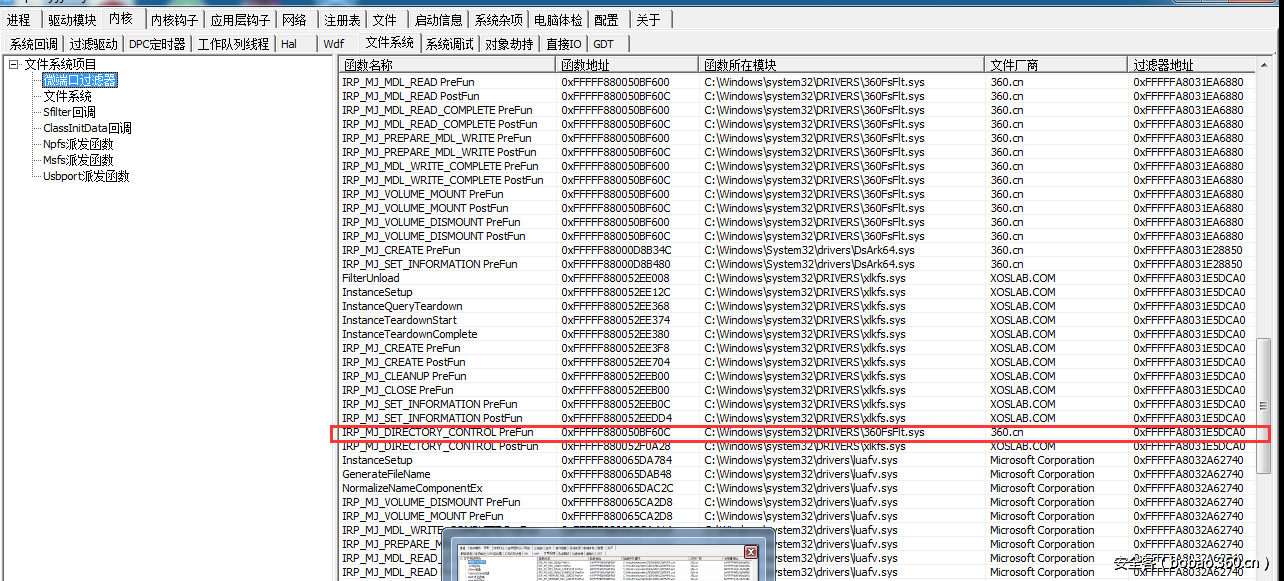Open the 驱动模块 tab
1284x581 pixels.
point(72,20)
